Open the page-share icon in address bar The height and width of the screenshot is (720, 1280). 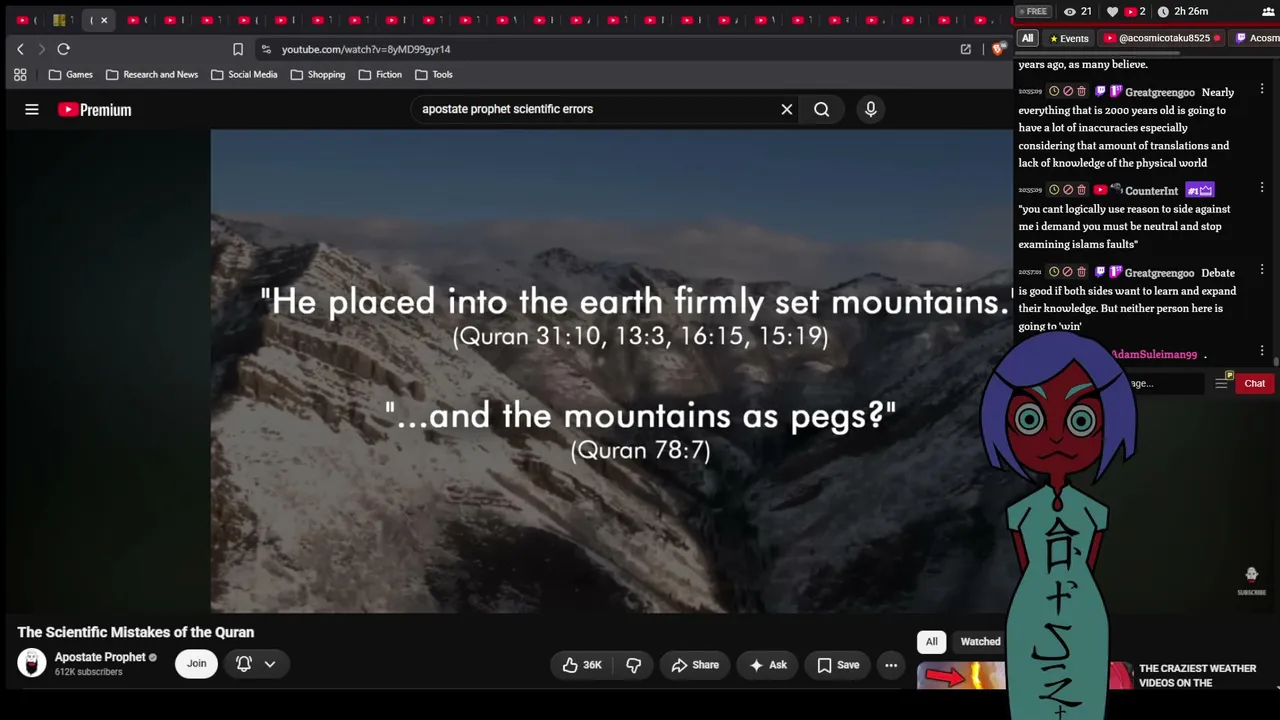coord(966,49)
